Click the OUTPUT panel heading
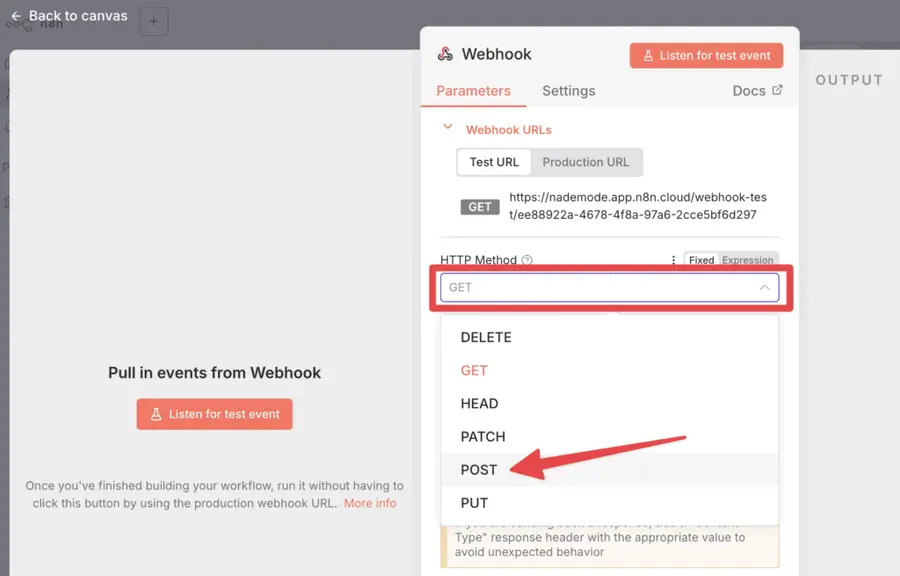 click(849, 80)
